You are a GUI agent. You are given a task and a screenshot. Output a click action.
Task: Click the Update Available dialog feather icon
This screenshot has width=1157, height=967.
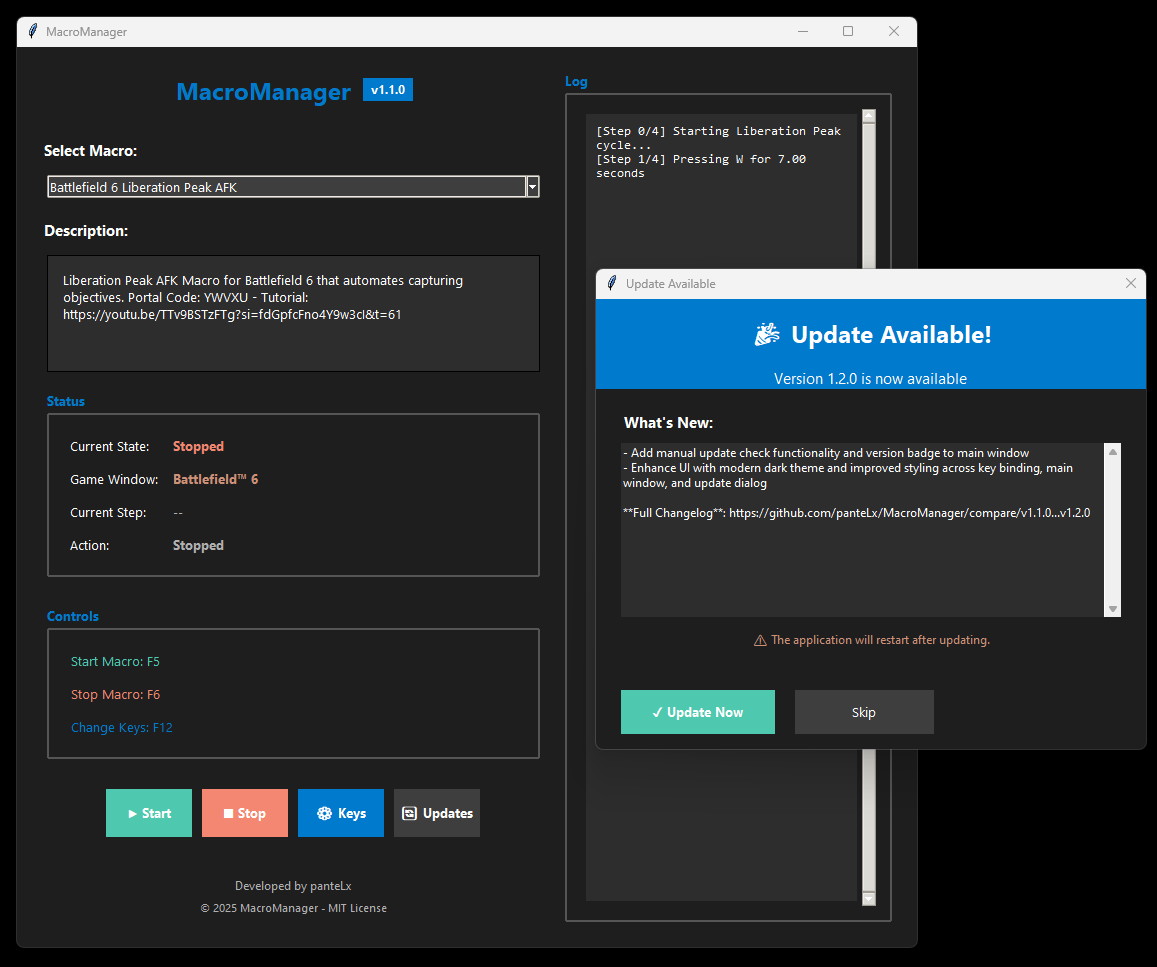coord(612,283)
